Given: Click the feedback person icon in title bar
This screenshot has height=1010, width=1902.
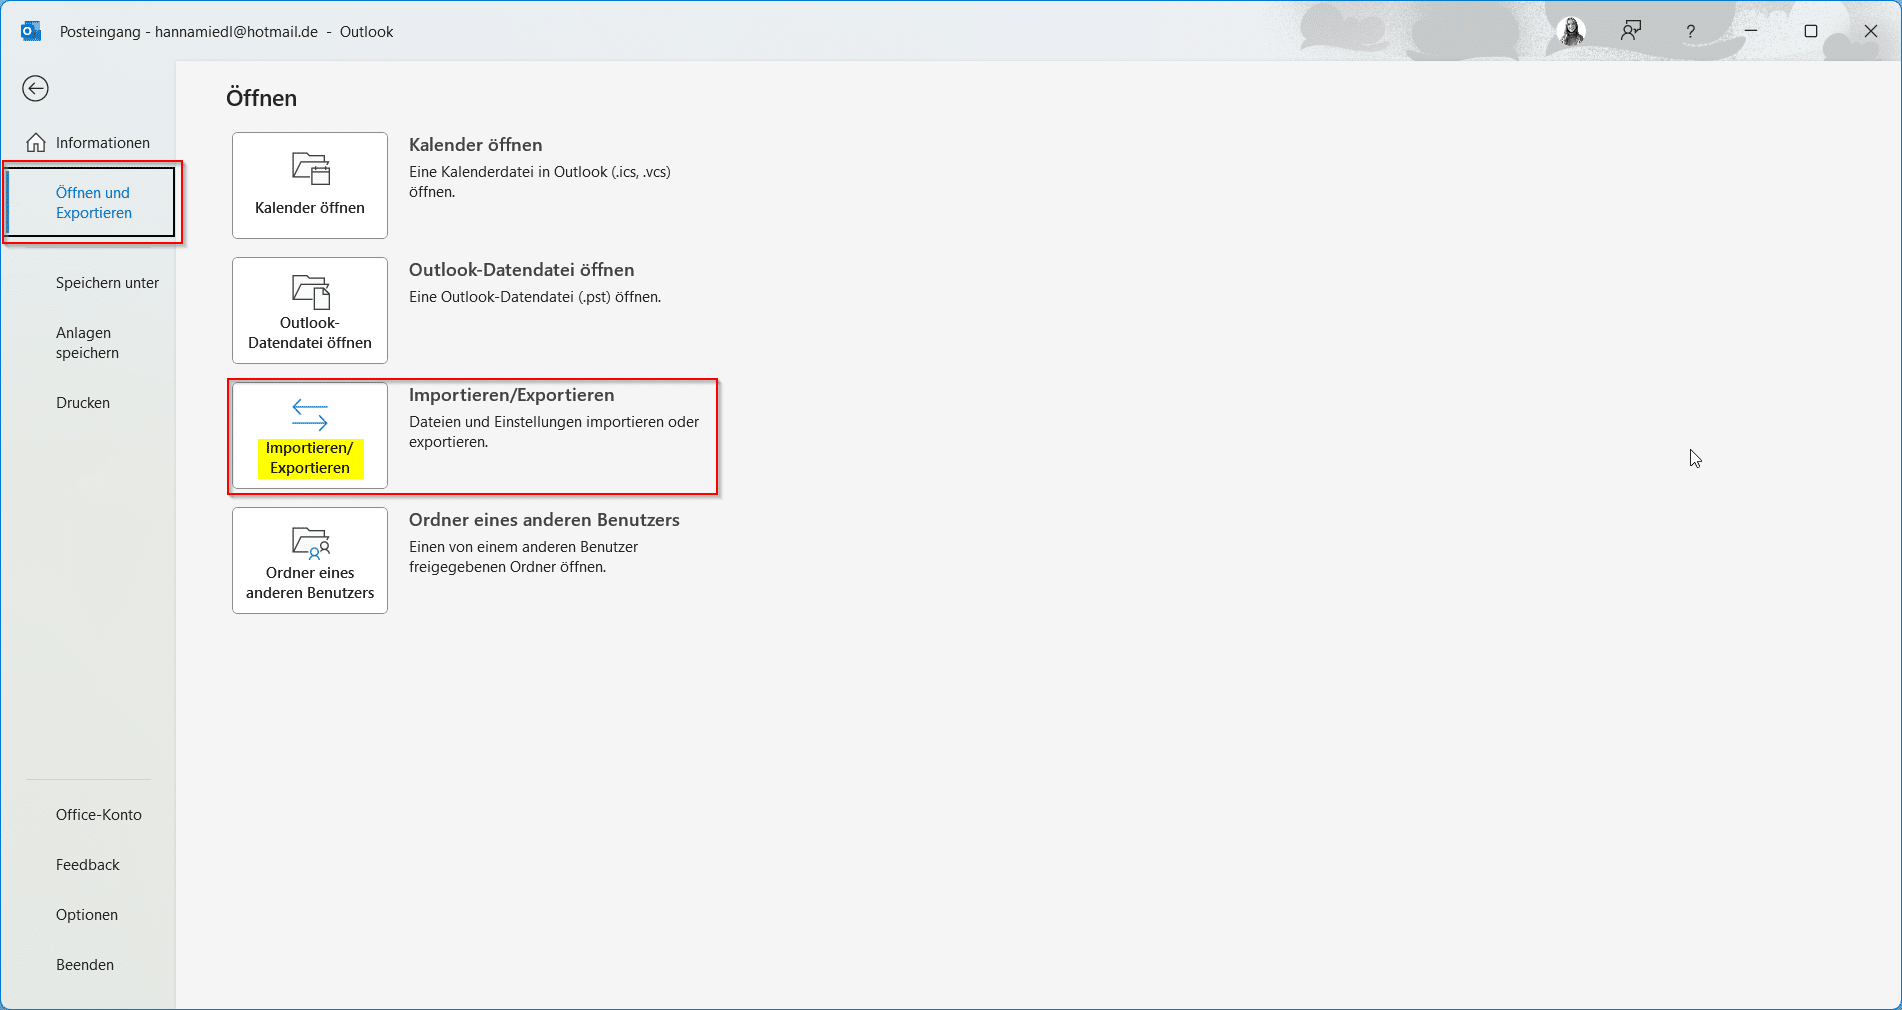Looking at the screenshot, I should pyautogui.click(x=1631, y=32).
